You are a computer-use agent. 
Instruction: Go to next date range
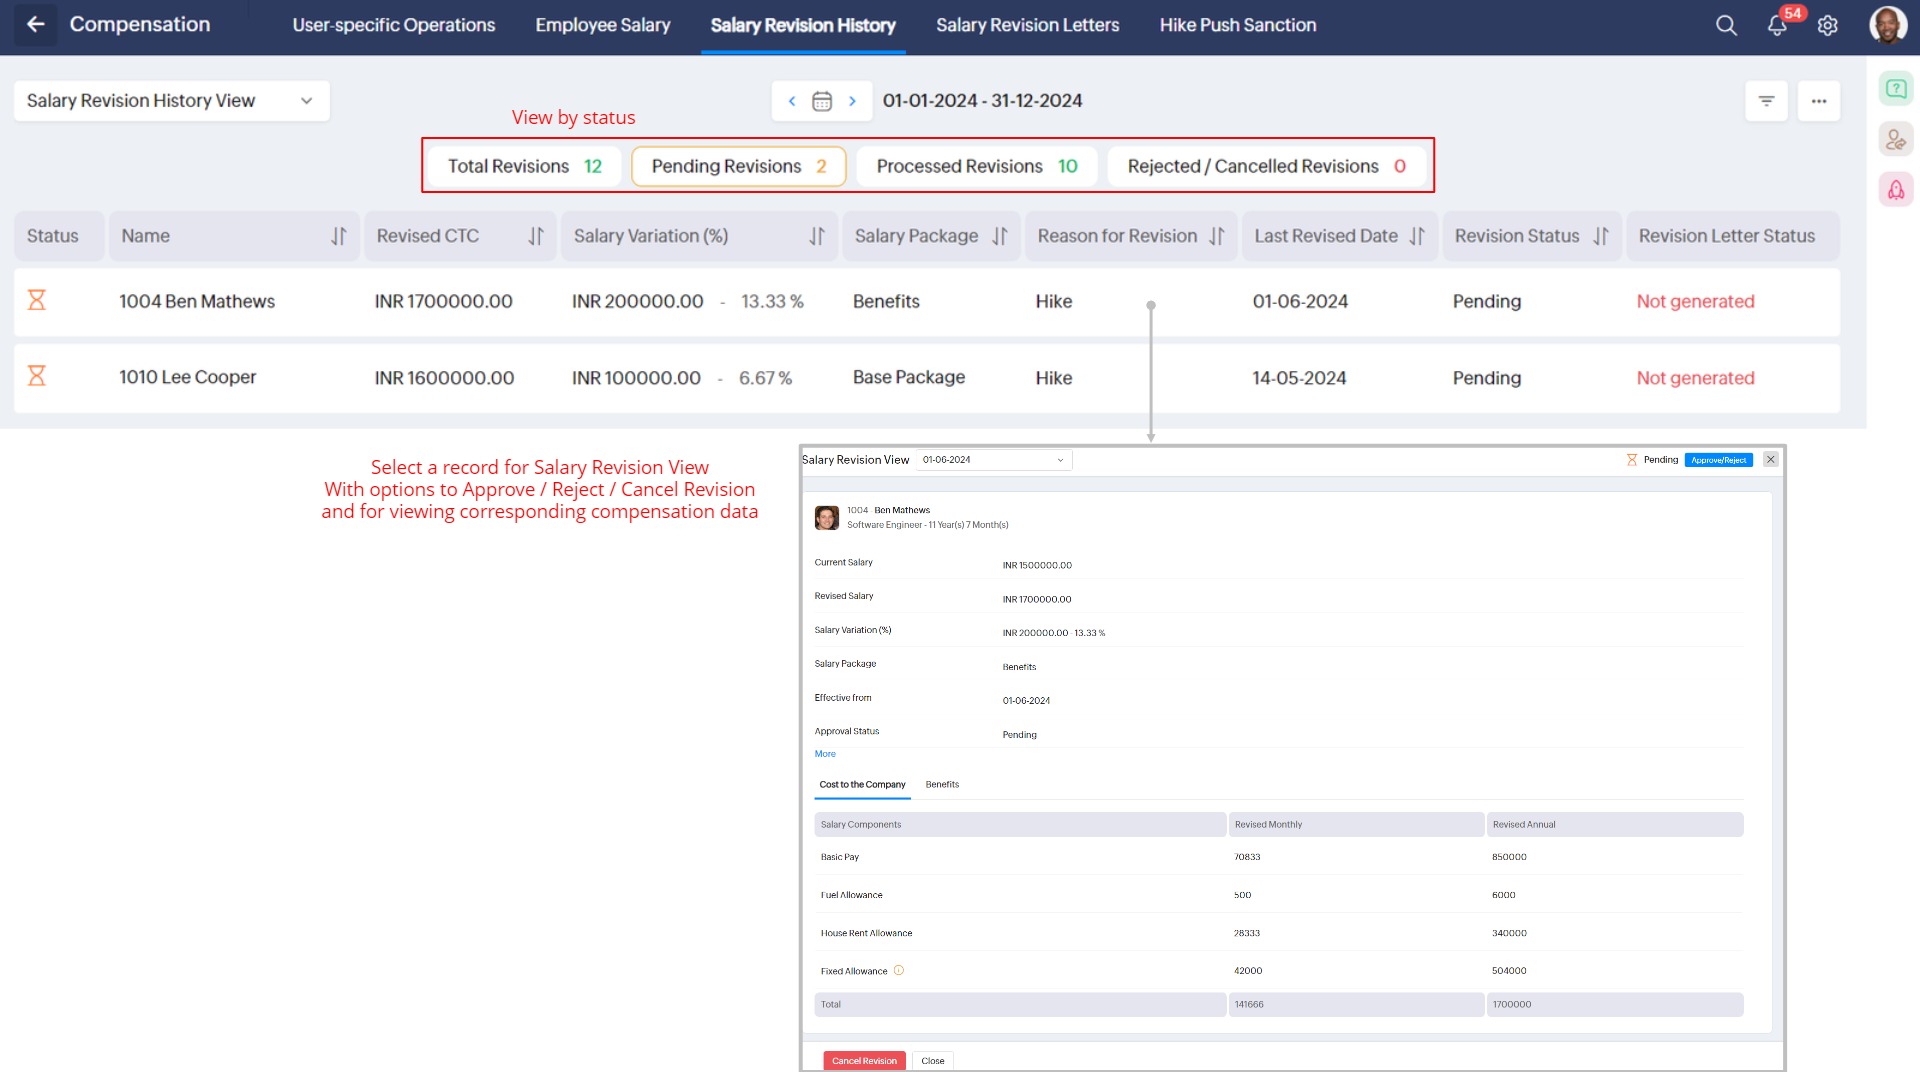(852, 101)
